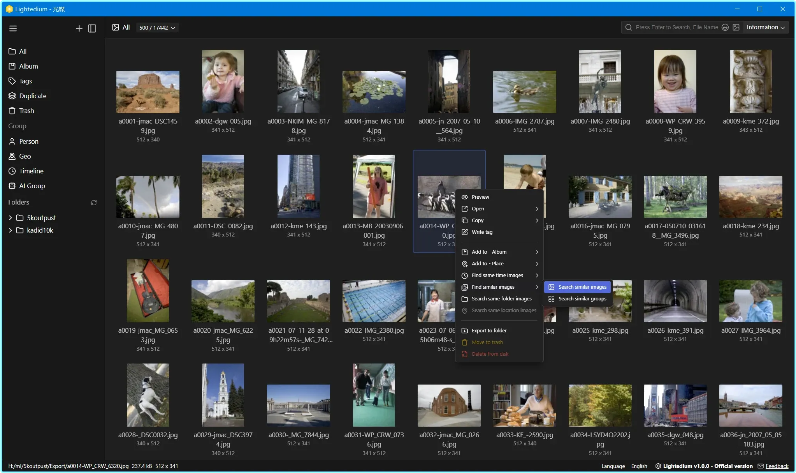796x473 pixels.
Task: Click the 5koutpust folder name
Action: [x=41, y=218]
